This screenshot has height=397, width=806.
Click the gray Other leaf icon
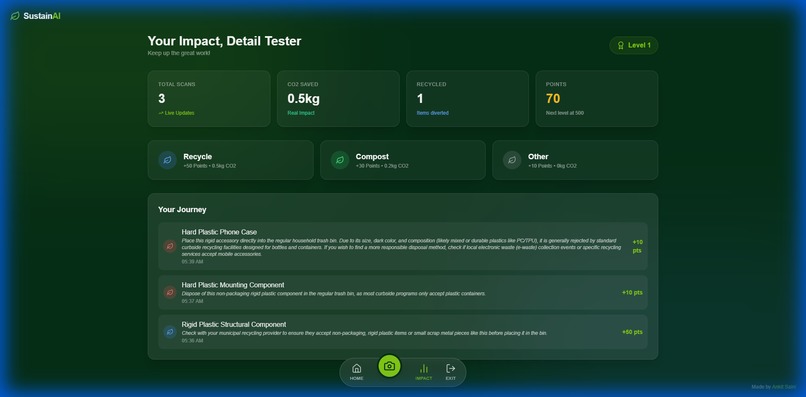(x=511, y=160)
